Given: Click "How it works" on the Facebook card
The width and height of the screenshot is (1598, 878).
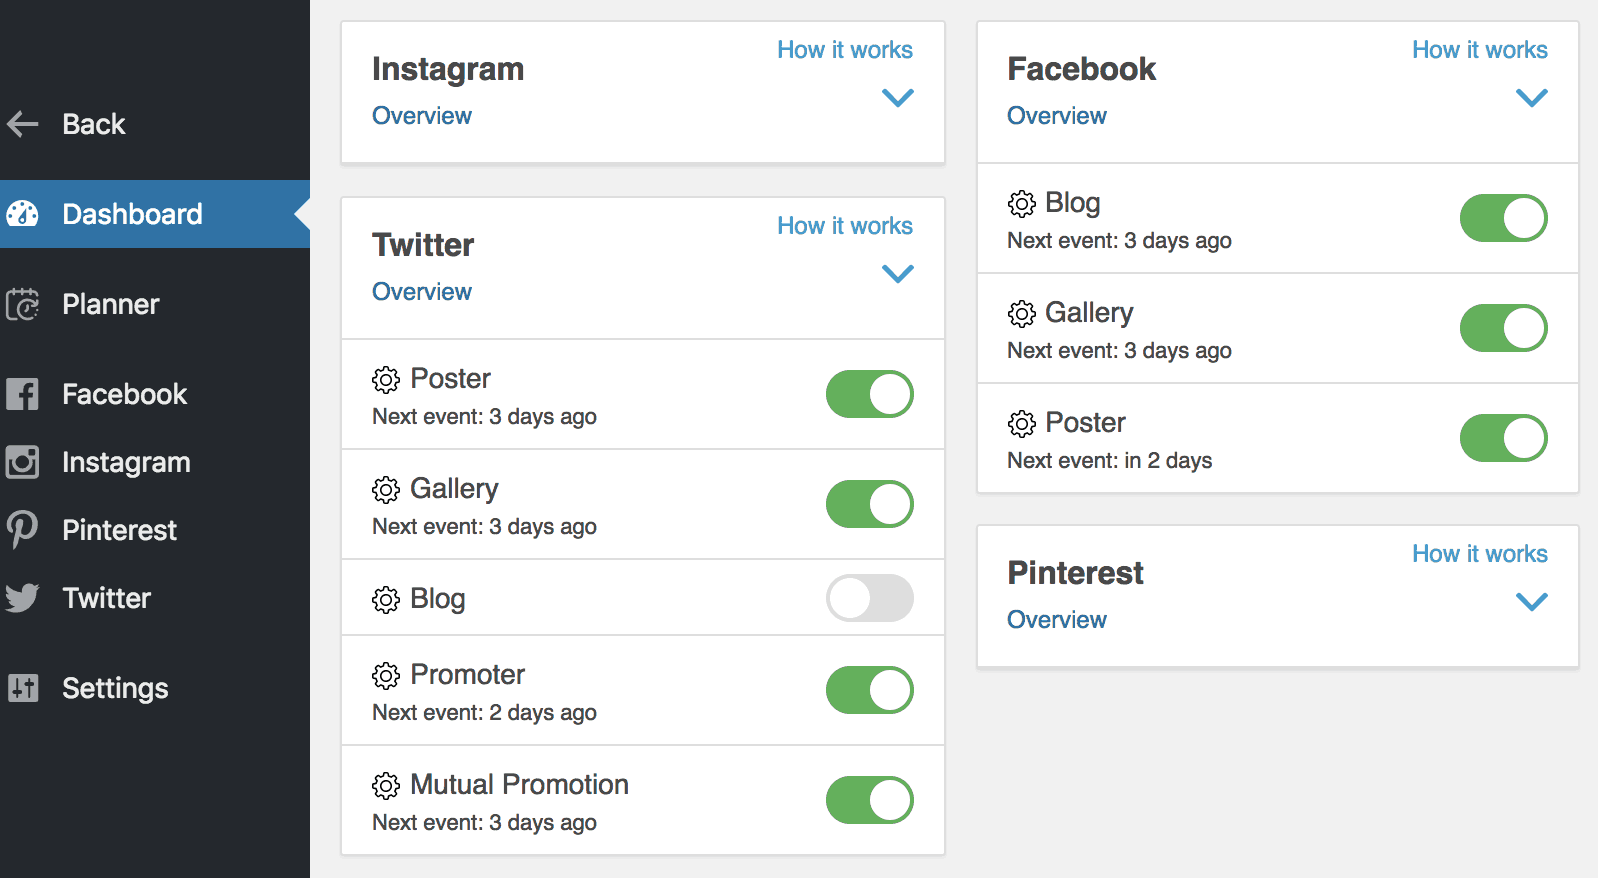Looking at the screenshot, I should point(1479,50).
